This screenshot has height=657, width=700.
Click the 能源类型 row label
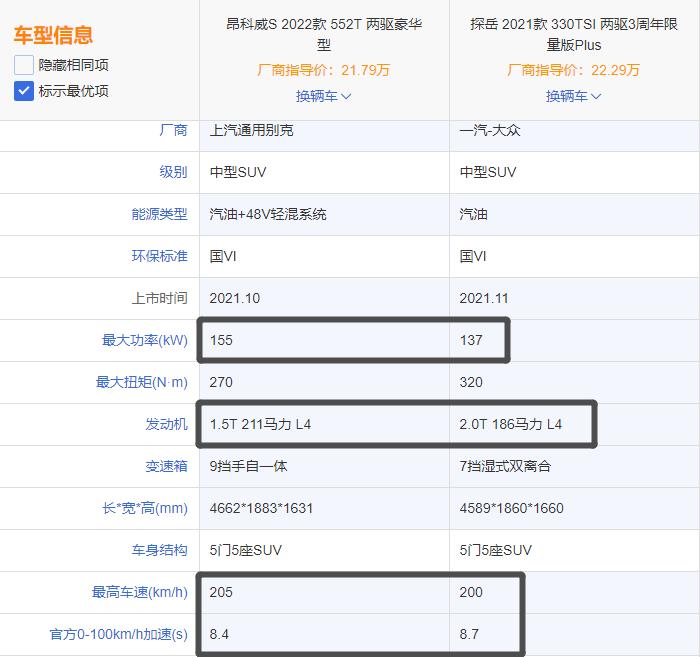click(x=159, y=214)
